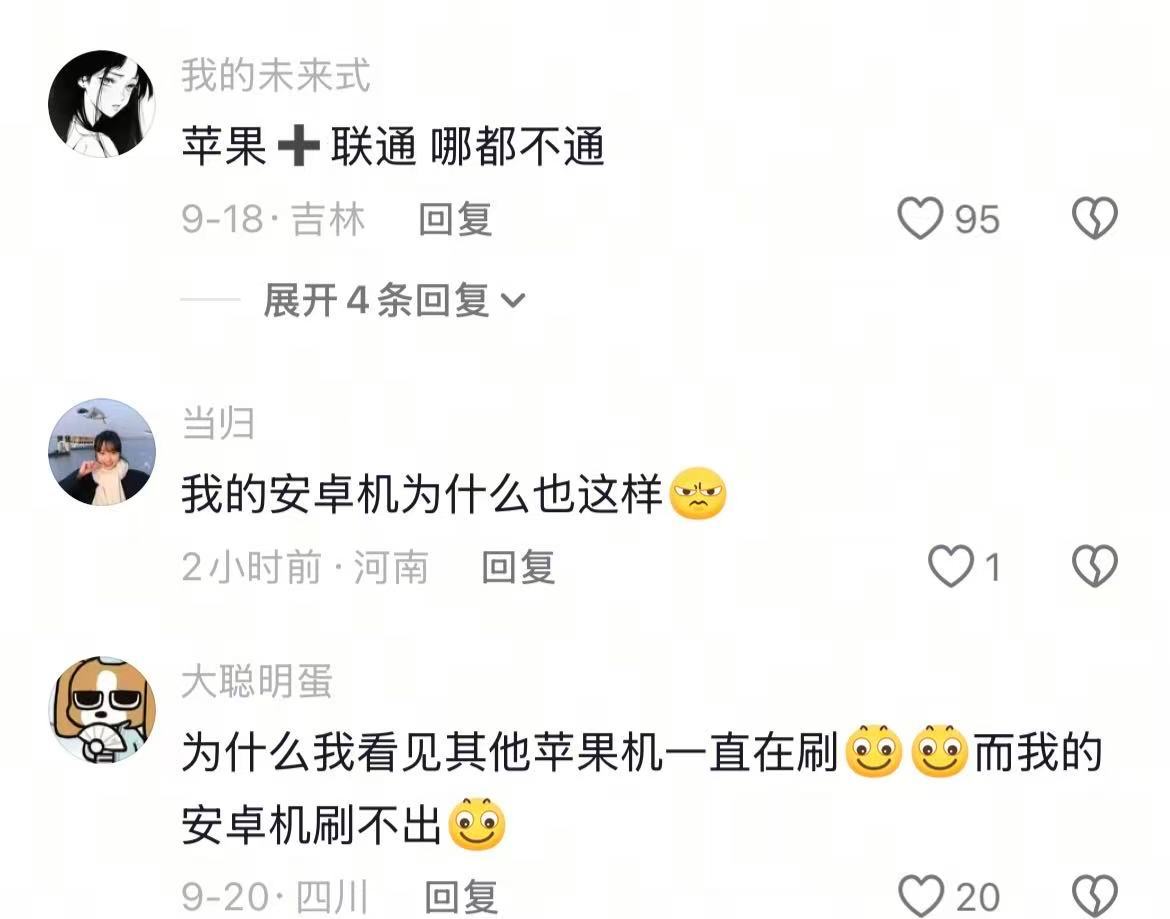Screen dimensions: 1170x919
Task: Open 大聪明蛋 dog avatar
Action: coord(102,709)
